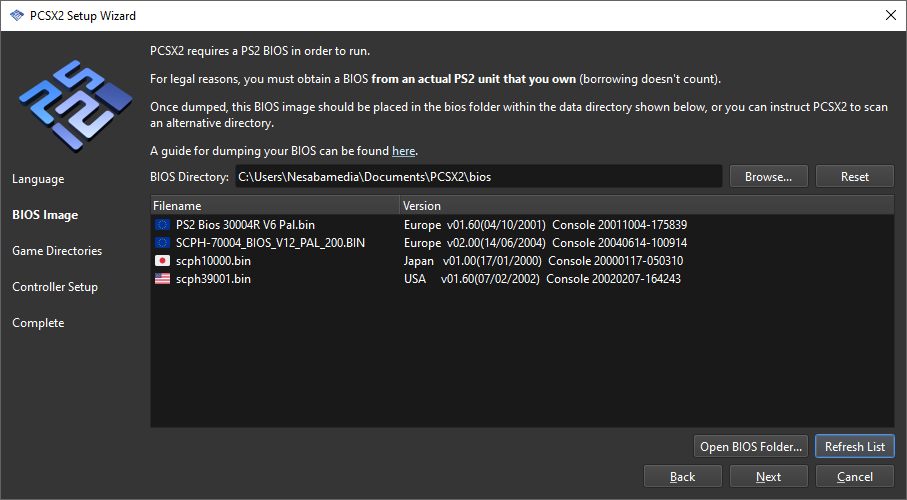This screenshot has width=907, height=500.
Task: Refresh the BIOS list
Action: click(x=854, y=446)
